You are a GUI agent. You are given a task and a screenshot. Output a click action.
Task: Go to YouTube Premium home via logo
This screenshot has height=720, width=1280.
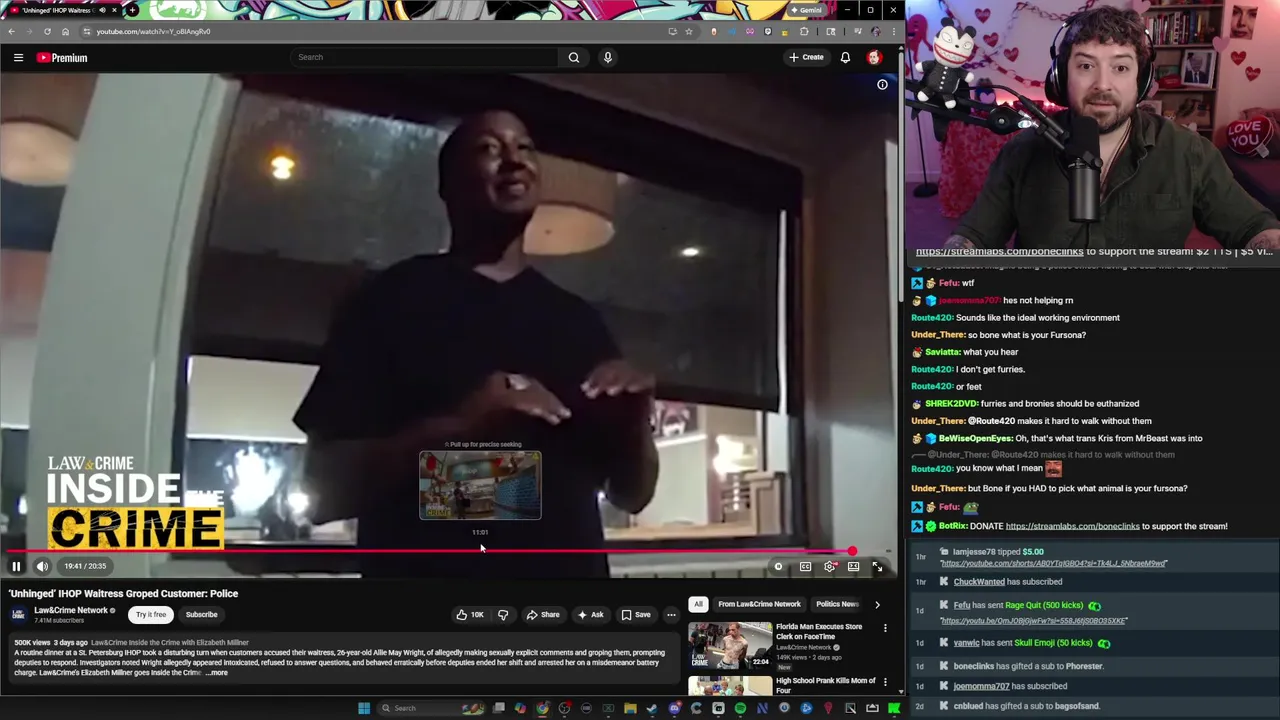pyautogui.click(x=62, y=58)
